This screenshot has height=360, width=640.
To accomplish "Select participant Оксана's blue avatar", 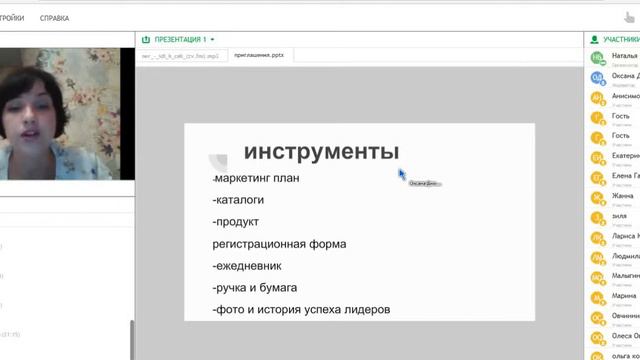I will 598,78.
